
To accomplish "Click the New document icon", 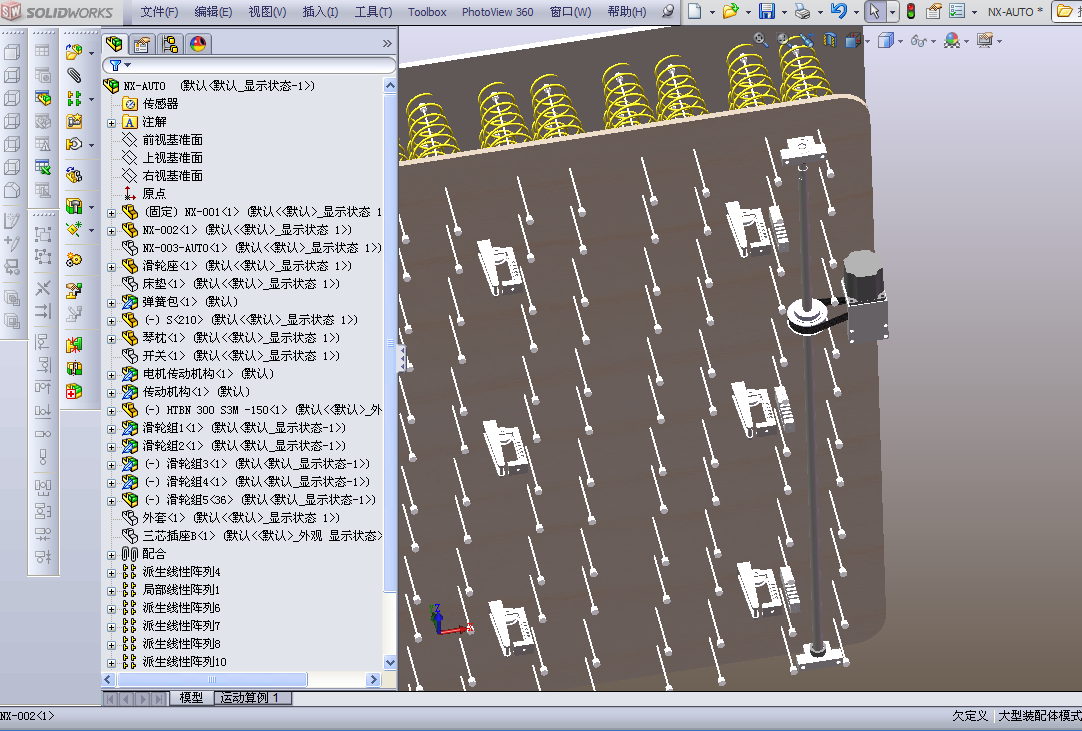I will coord(695,11).
